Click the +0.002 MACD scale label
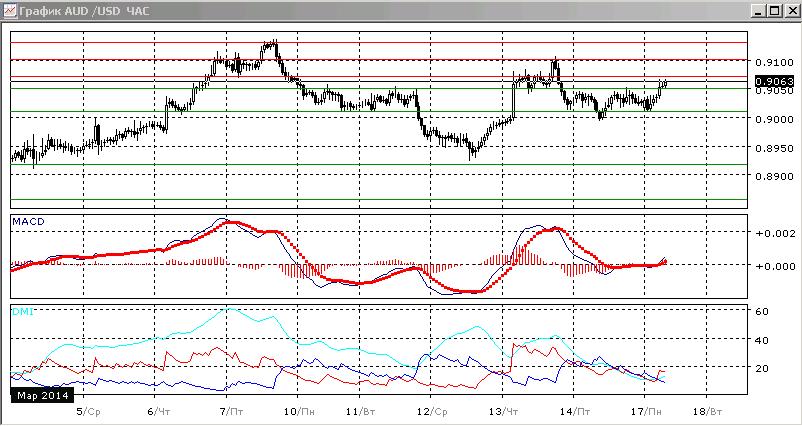Image resolution: width=802 pixels, height=426 pixels. (x=772, y=233)
